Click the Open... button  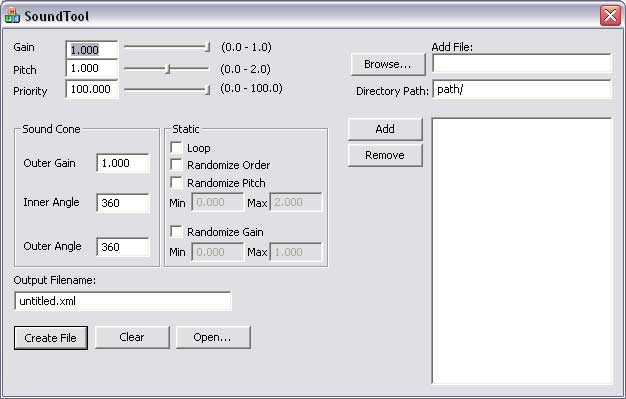coord(213,337)
